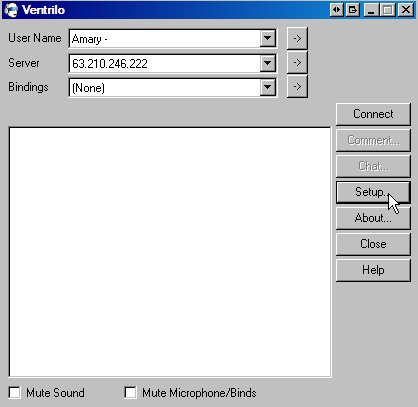This screenshot has width=418, height=407.
Task: Click the double-arrow title bar icon
Action: point(337,10)
